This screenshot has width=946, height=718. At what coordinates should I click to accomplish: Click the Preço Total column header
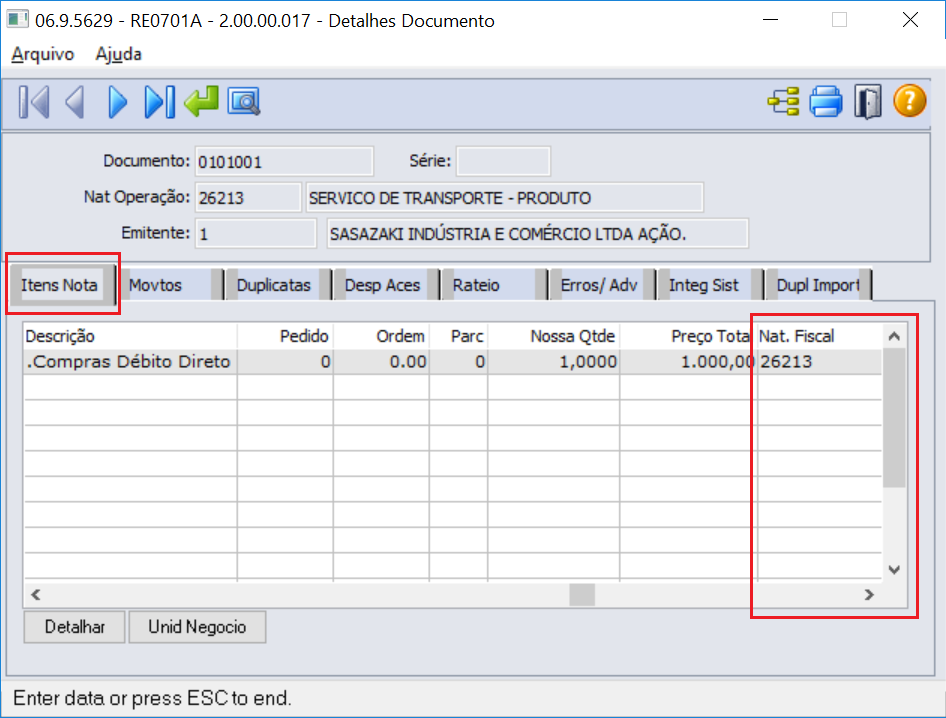687,336
